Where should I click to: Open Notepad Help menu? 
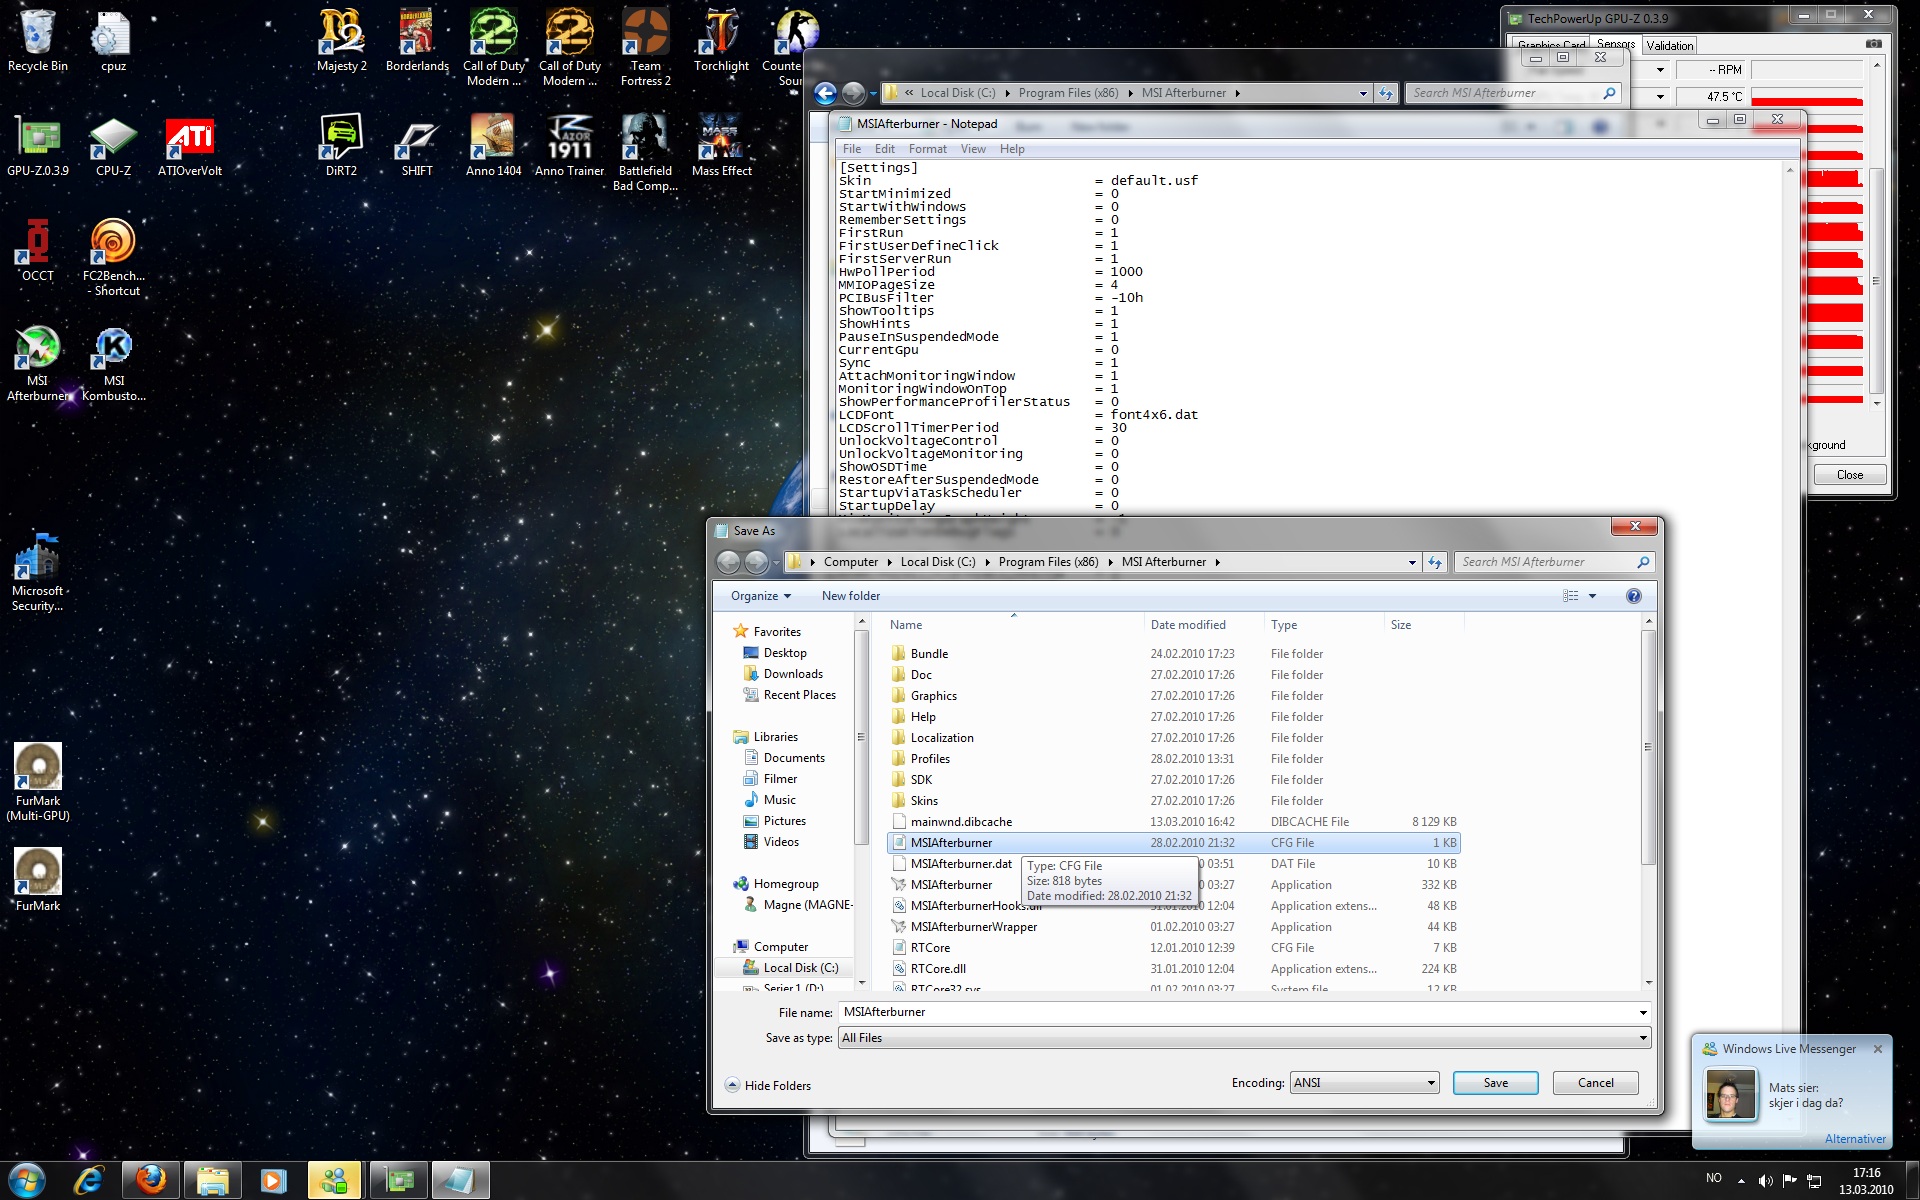point(1012,149)
